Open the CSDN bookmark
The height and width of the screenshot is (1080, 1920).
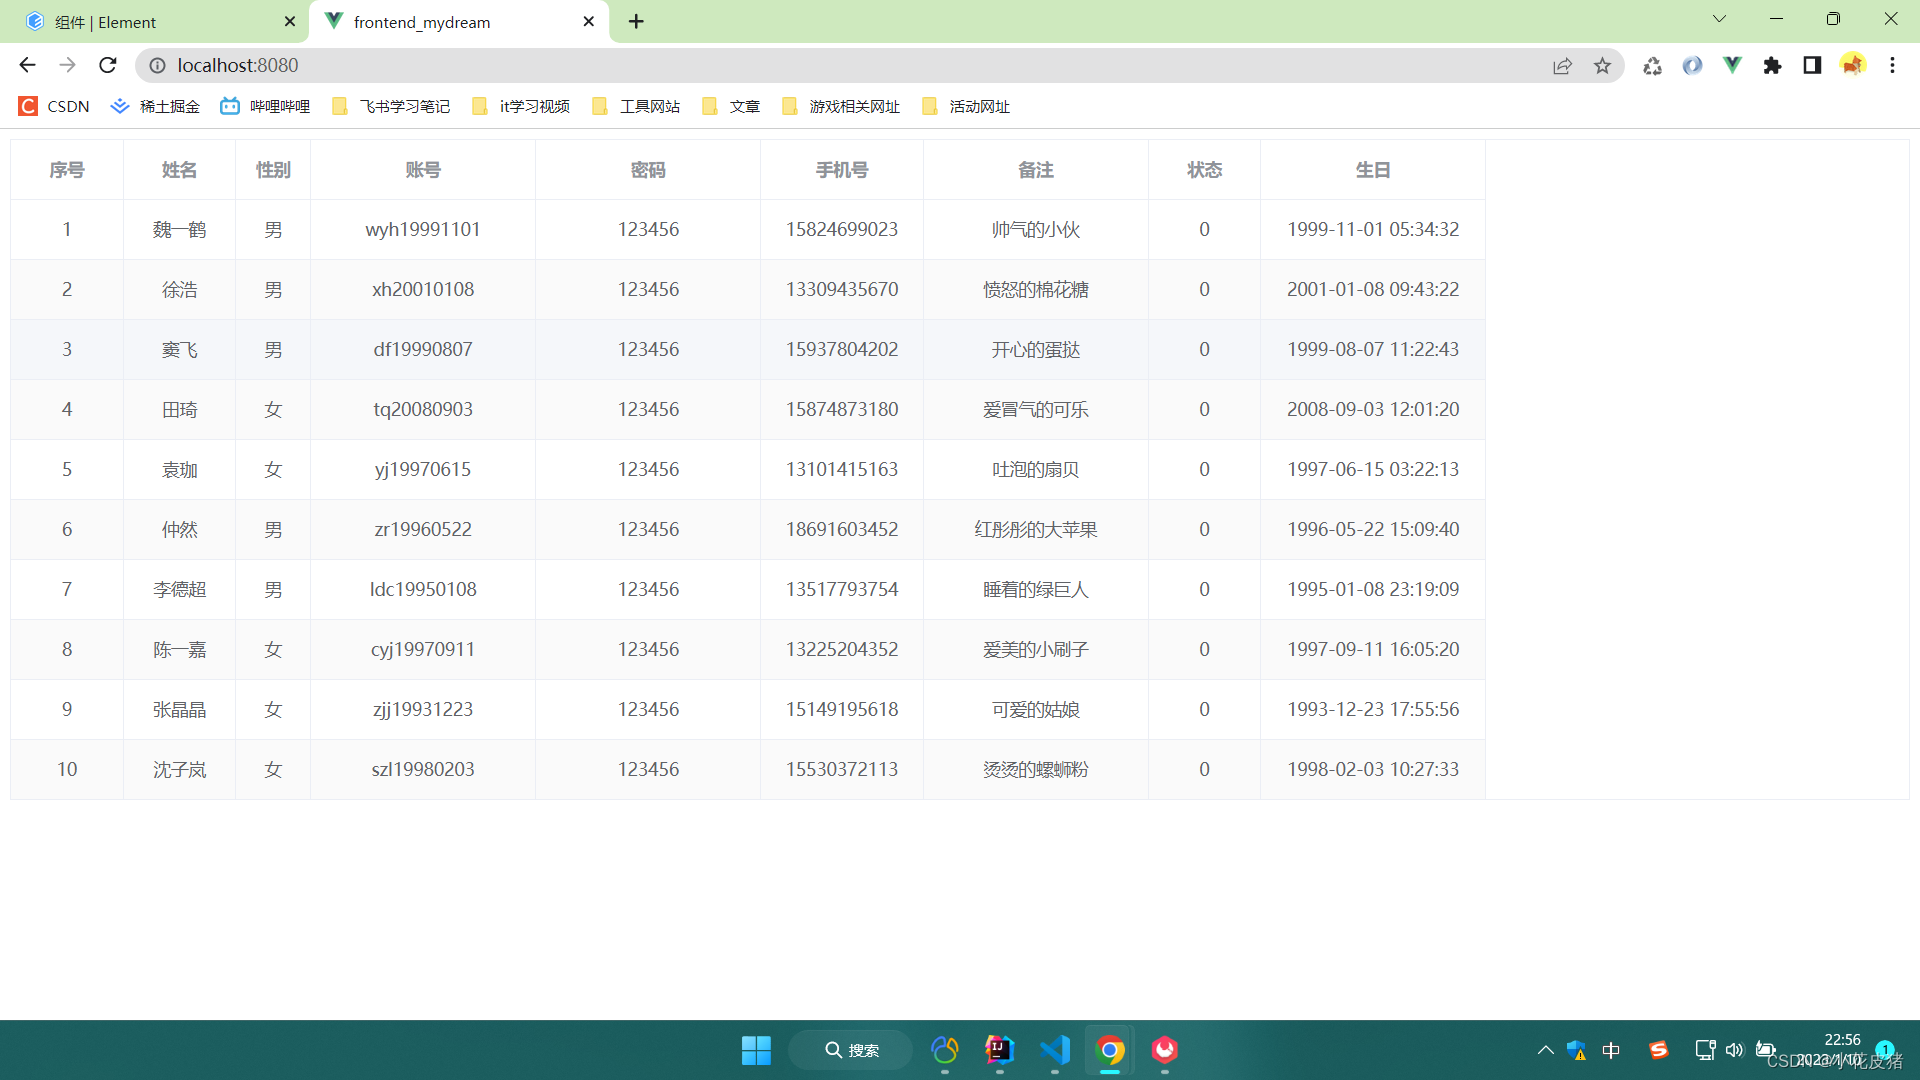54,106
